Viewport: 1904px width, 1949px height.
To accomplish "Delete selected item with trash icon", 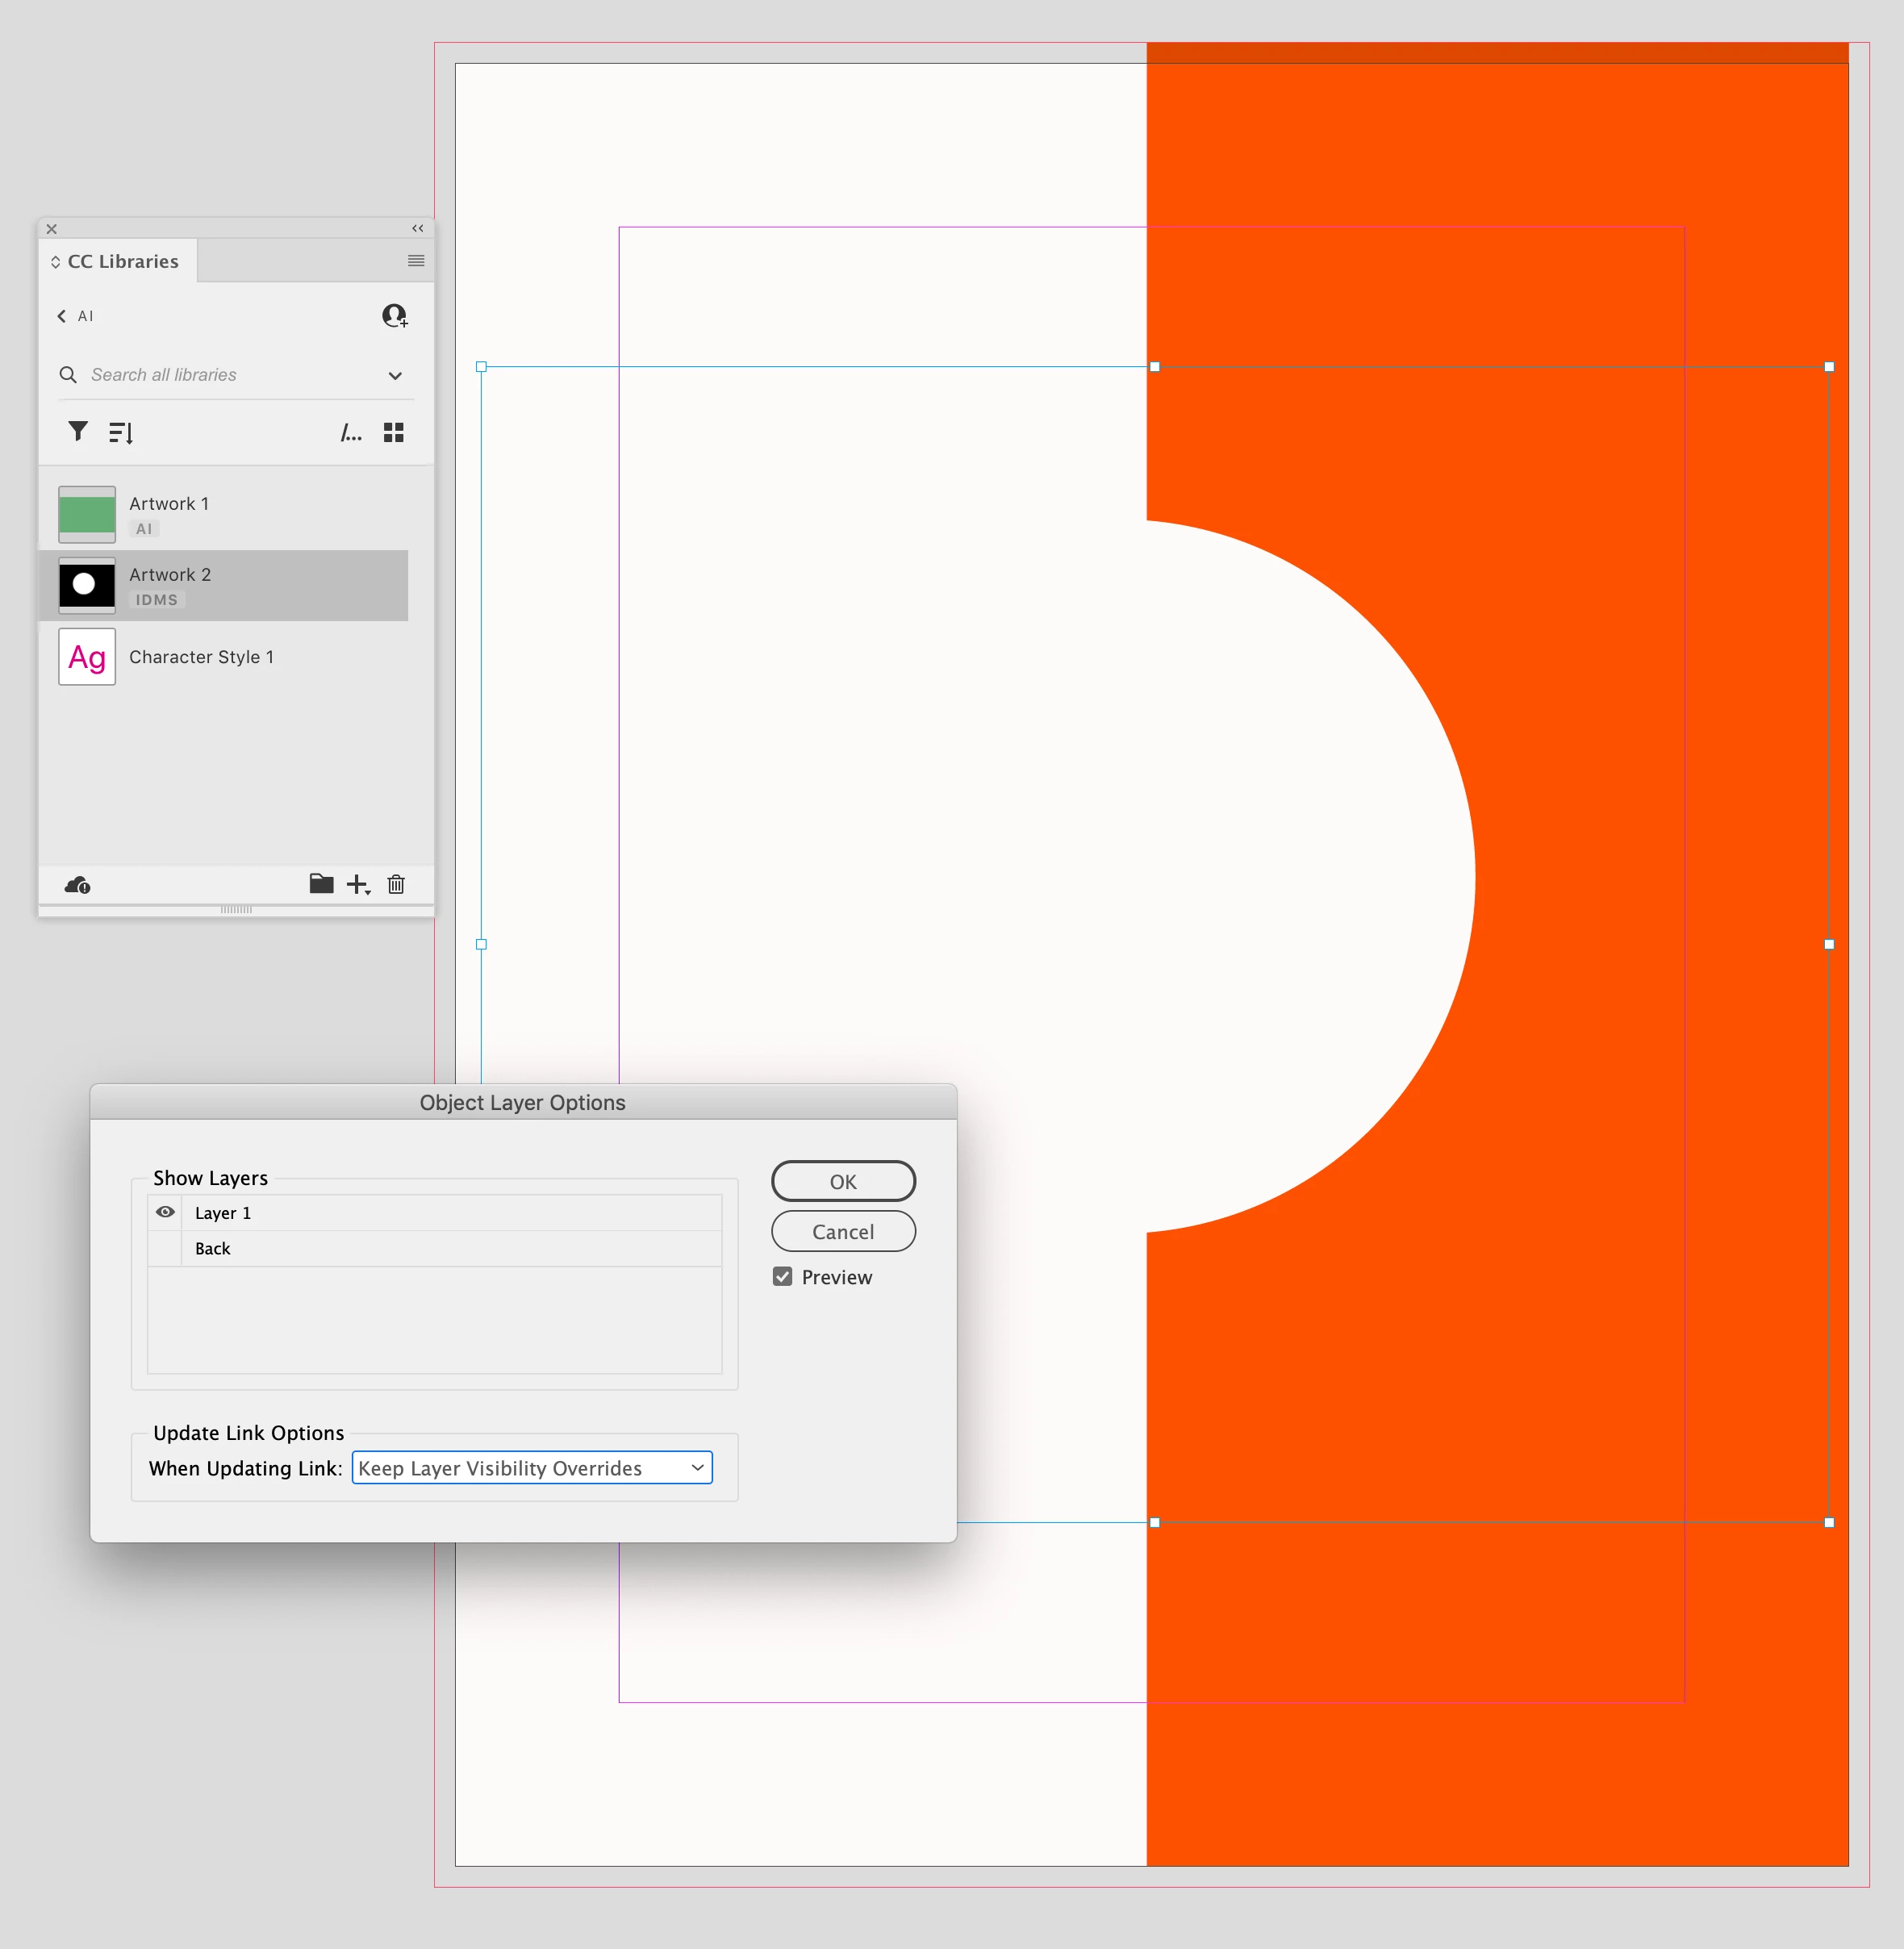I will tap(396, 884).
